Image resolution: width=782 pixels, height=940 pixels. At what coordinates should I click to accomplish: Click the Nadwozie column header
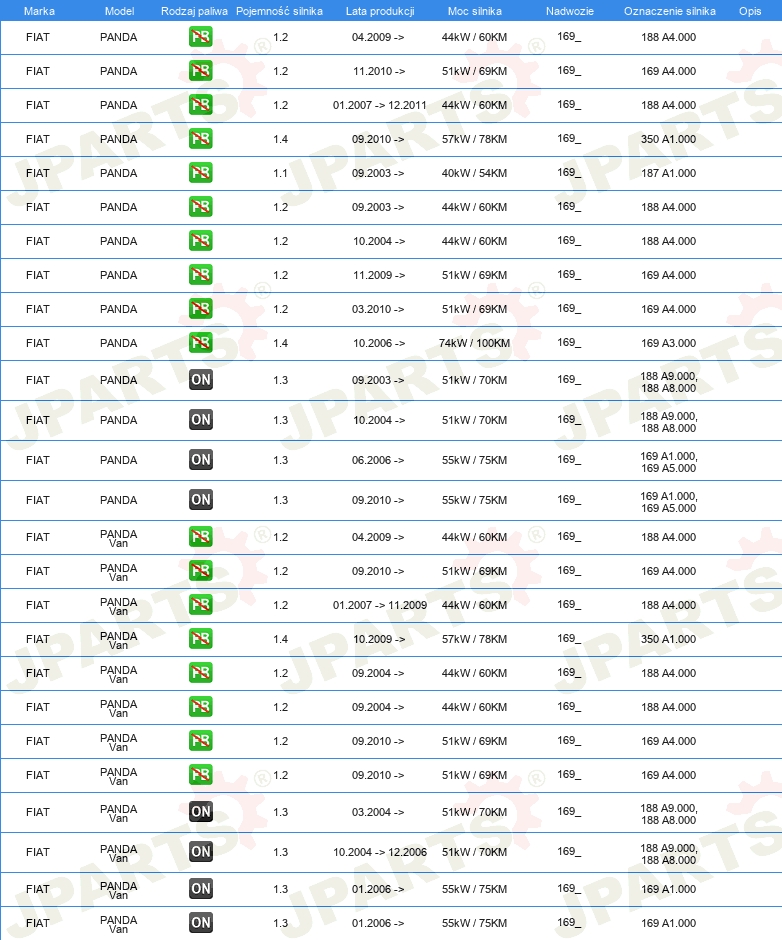click(x=570, y=11)
